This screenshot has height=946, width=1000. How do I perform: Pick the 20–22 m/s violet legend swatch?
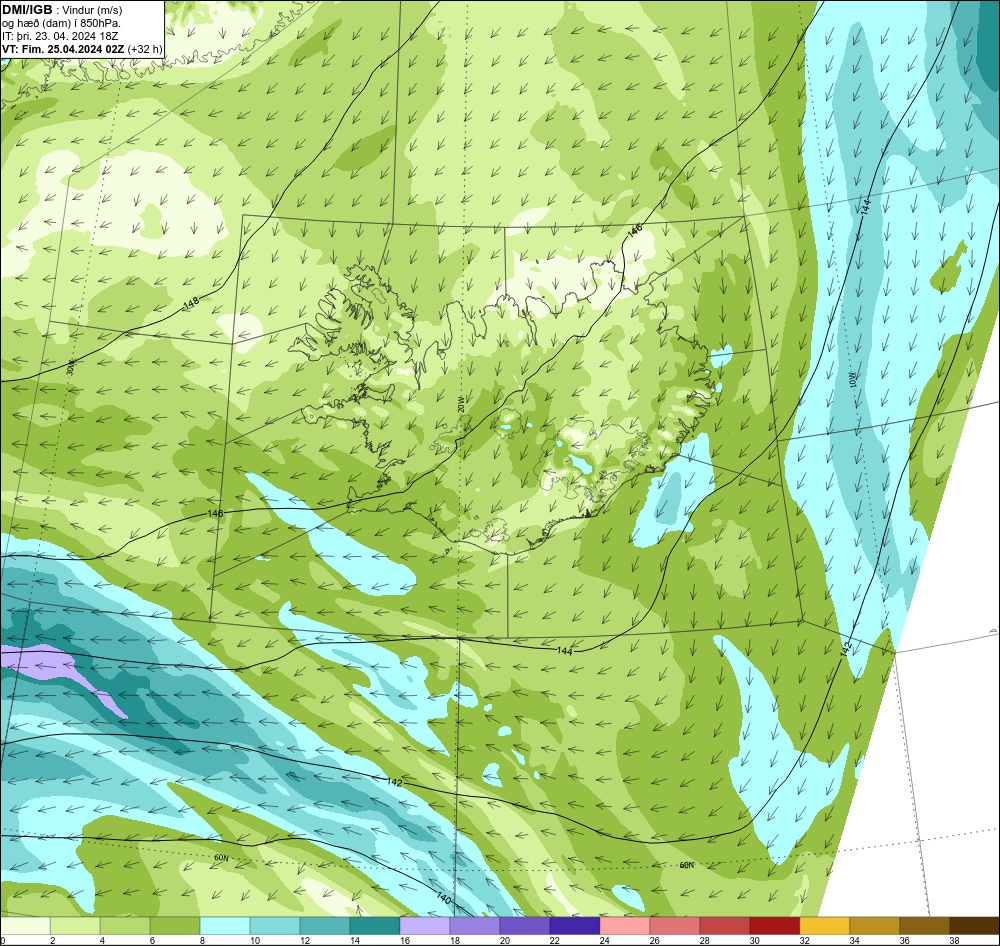point(525,926)
